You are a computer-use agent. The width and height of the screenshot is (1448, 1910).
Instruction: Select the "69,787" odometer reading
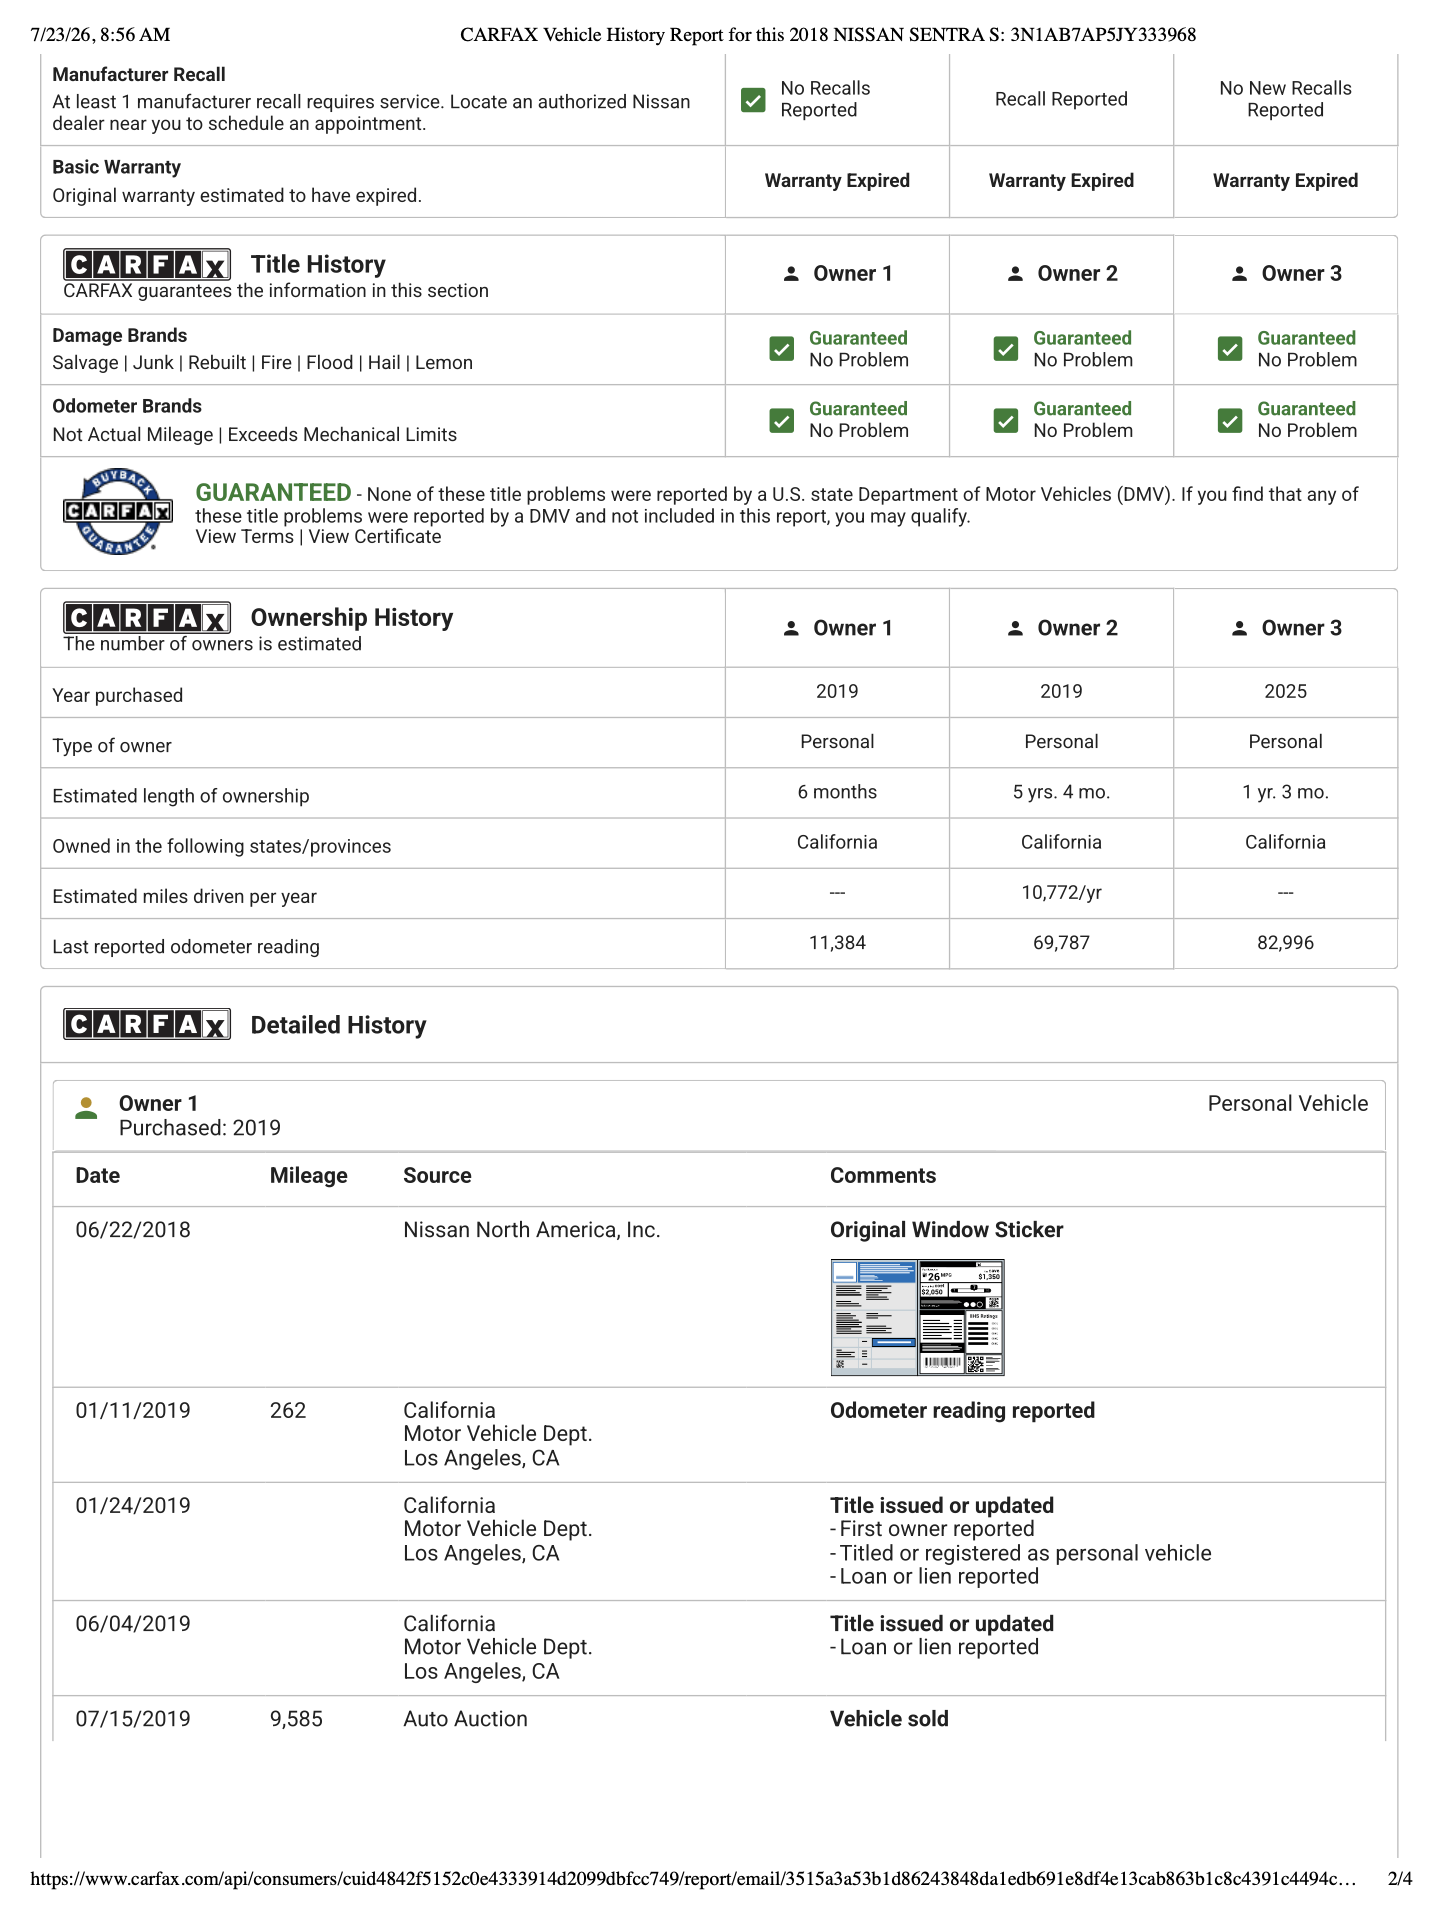(1061, 943)
